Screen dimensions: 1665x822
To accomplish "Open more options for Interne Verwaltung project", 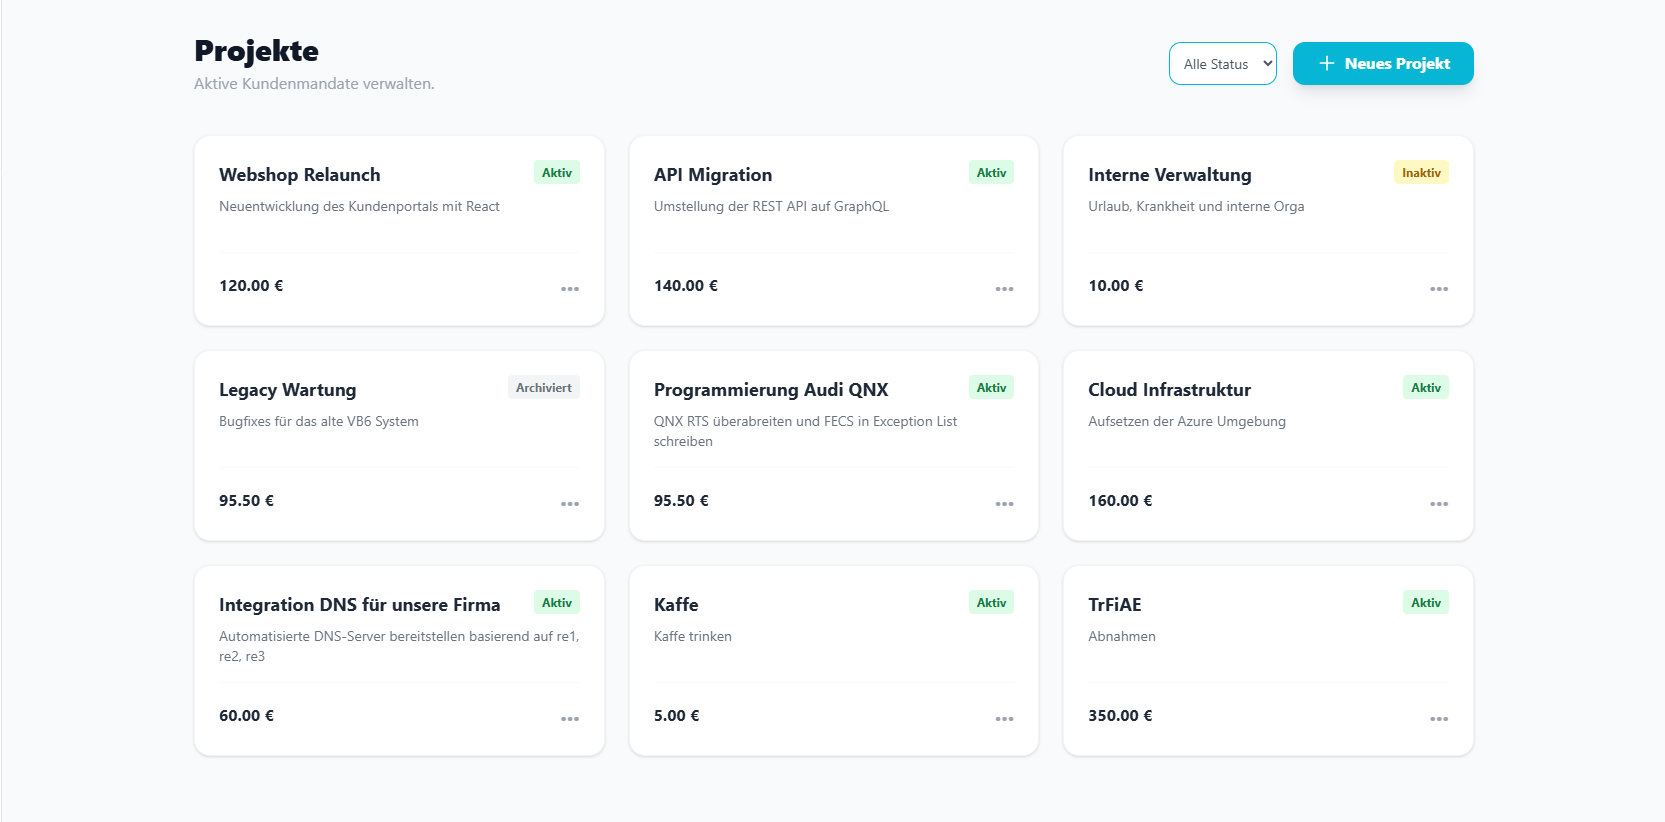I will point(1438,289).
